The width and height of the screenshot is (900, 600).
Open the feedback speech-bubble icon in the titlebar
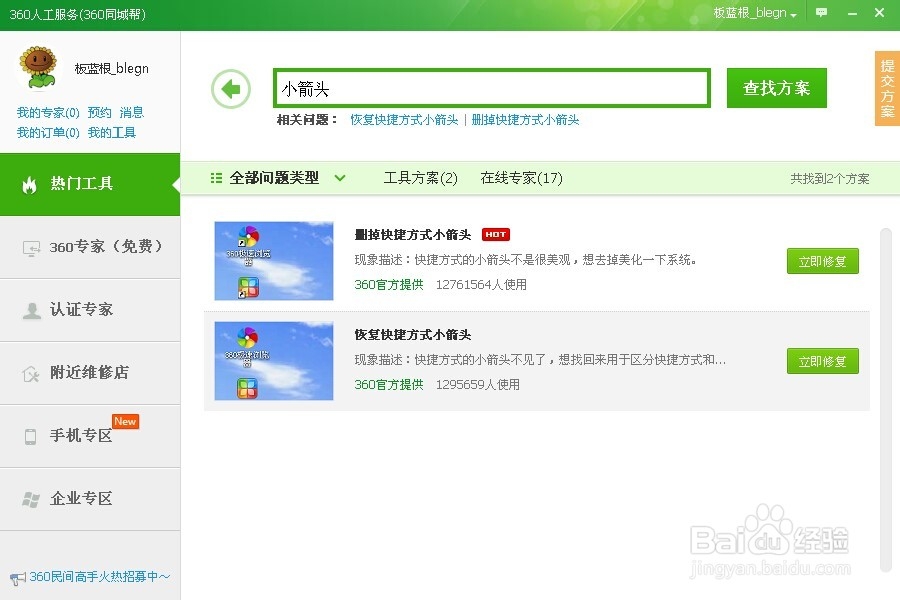coord(821,13)
